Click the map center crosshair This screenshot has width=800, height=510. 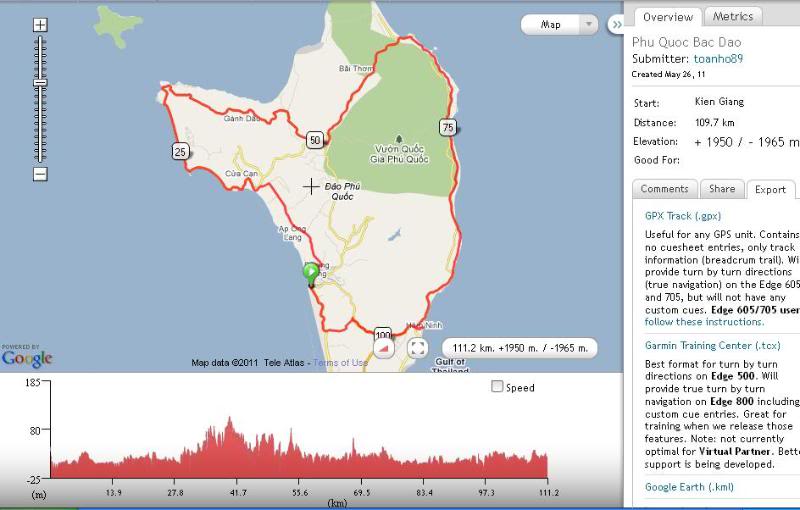(311, 186)
